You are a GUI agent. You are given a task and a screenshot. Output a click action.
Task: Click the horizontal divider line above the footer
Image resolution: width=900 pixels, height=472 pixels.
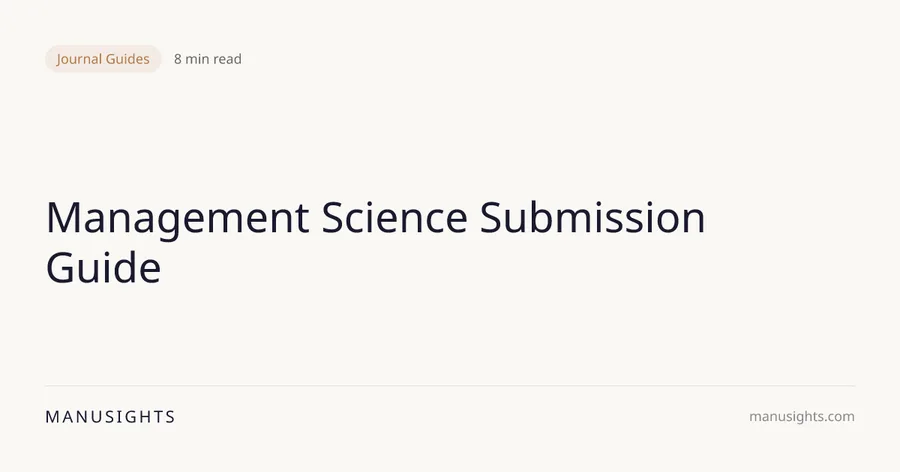click(x=450, y=386)
